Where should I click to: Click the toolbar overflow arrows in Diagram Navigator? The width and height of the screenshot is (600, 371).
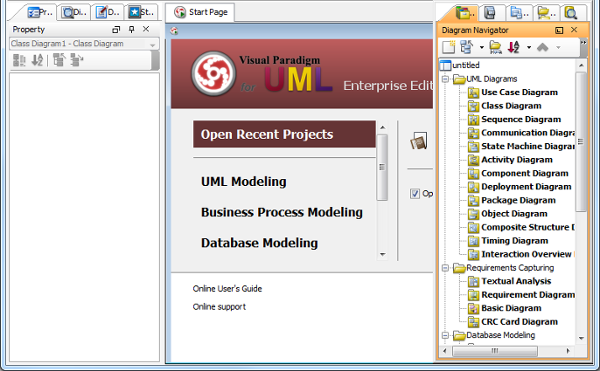pos(583,42)
